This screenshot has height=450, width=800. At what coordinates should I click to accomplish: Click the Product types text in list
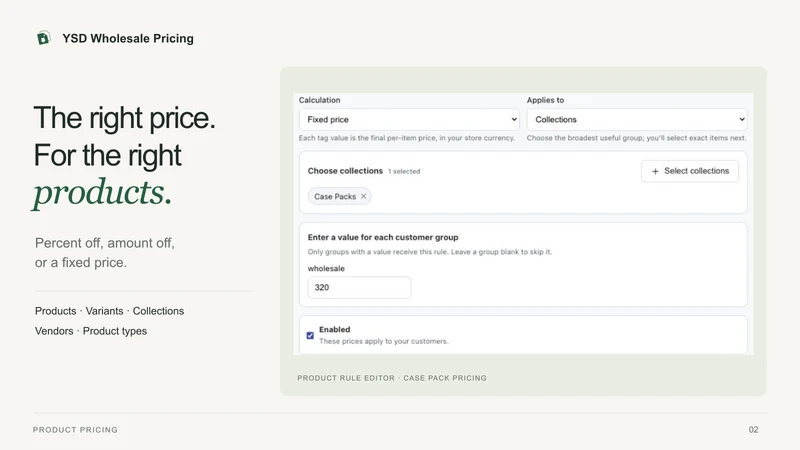pyautogui.click(x=115, y=331)
